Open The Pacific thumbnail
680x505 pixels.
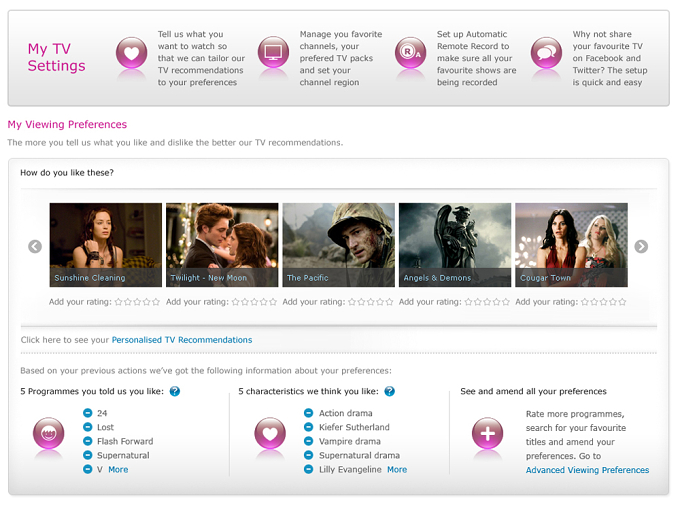(339, 245)
